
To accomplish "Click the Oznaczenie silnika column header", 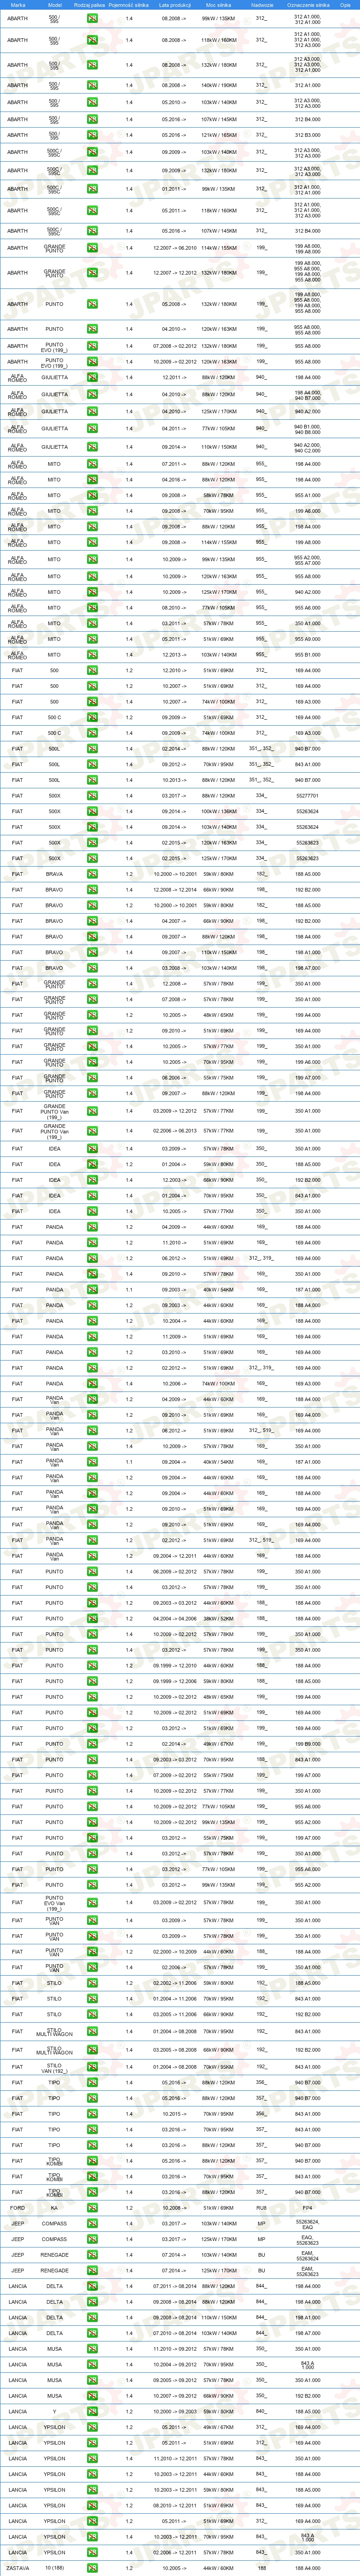I will [x=308, y=5].
